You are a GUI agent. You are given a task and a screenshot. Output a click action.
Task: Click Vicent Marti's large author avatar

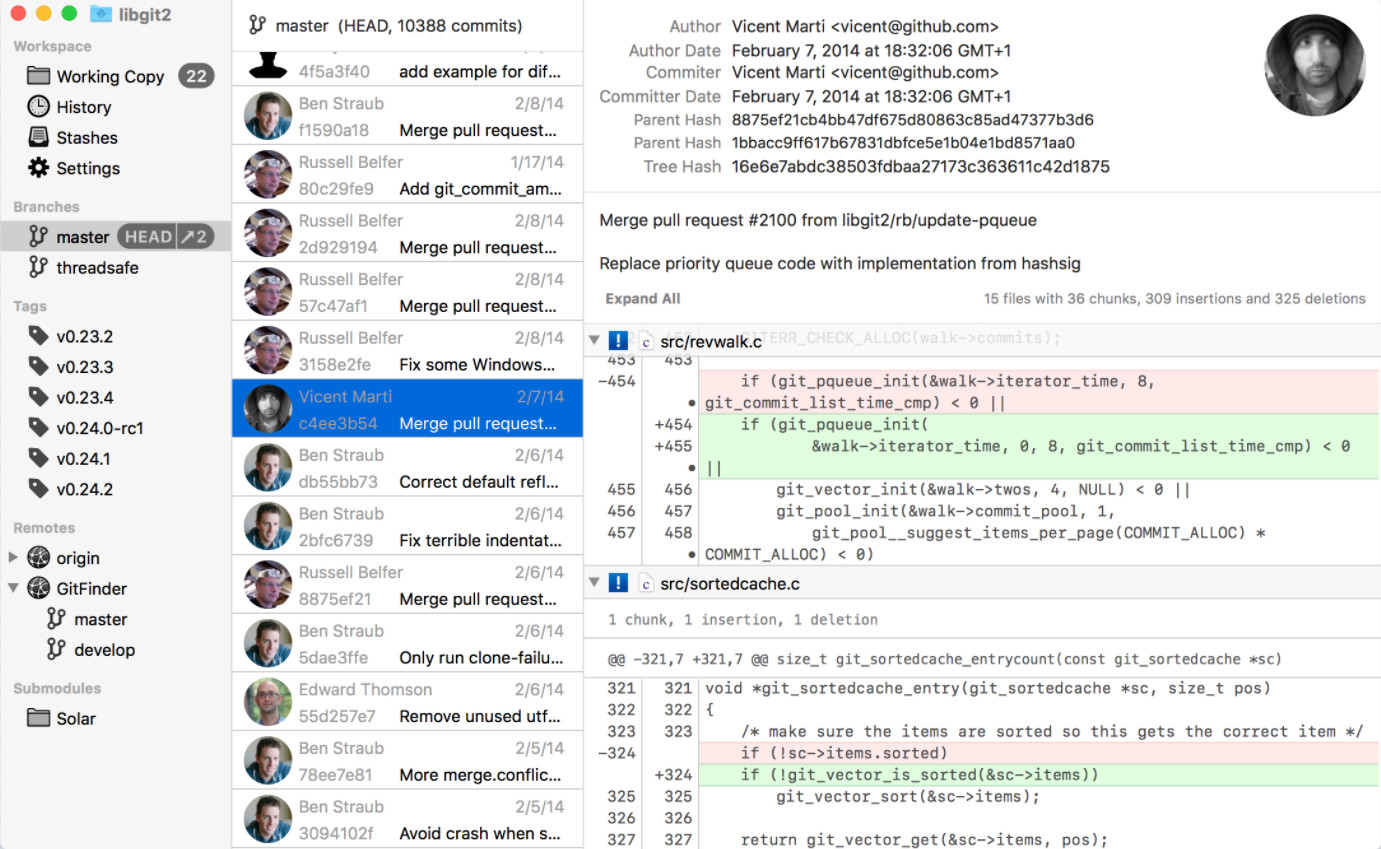[x=1314, y=65]
